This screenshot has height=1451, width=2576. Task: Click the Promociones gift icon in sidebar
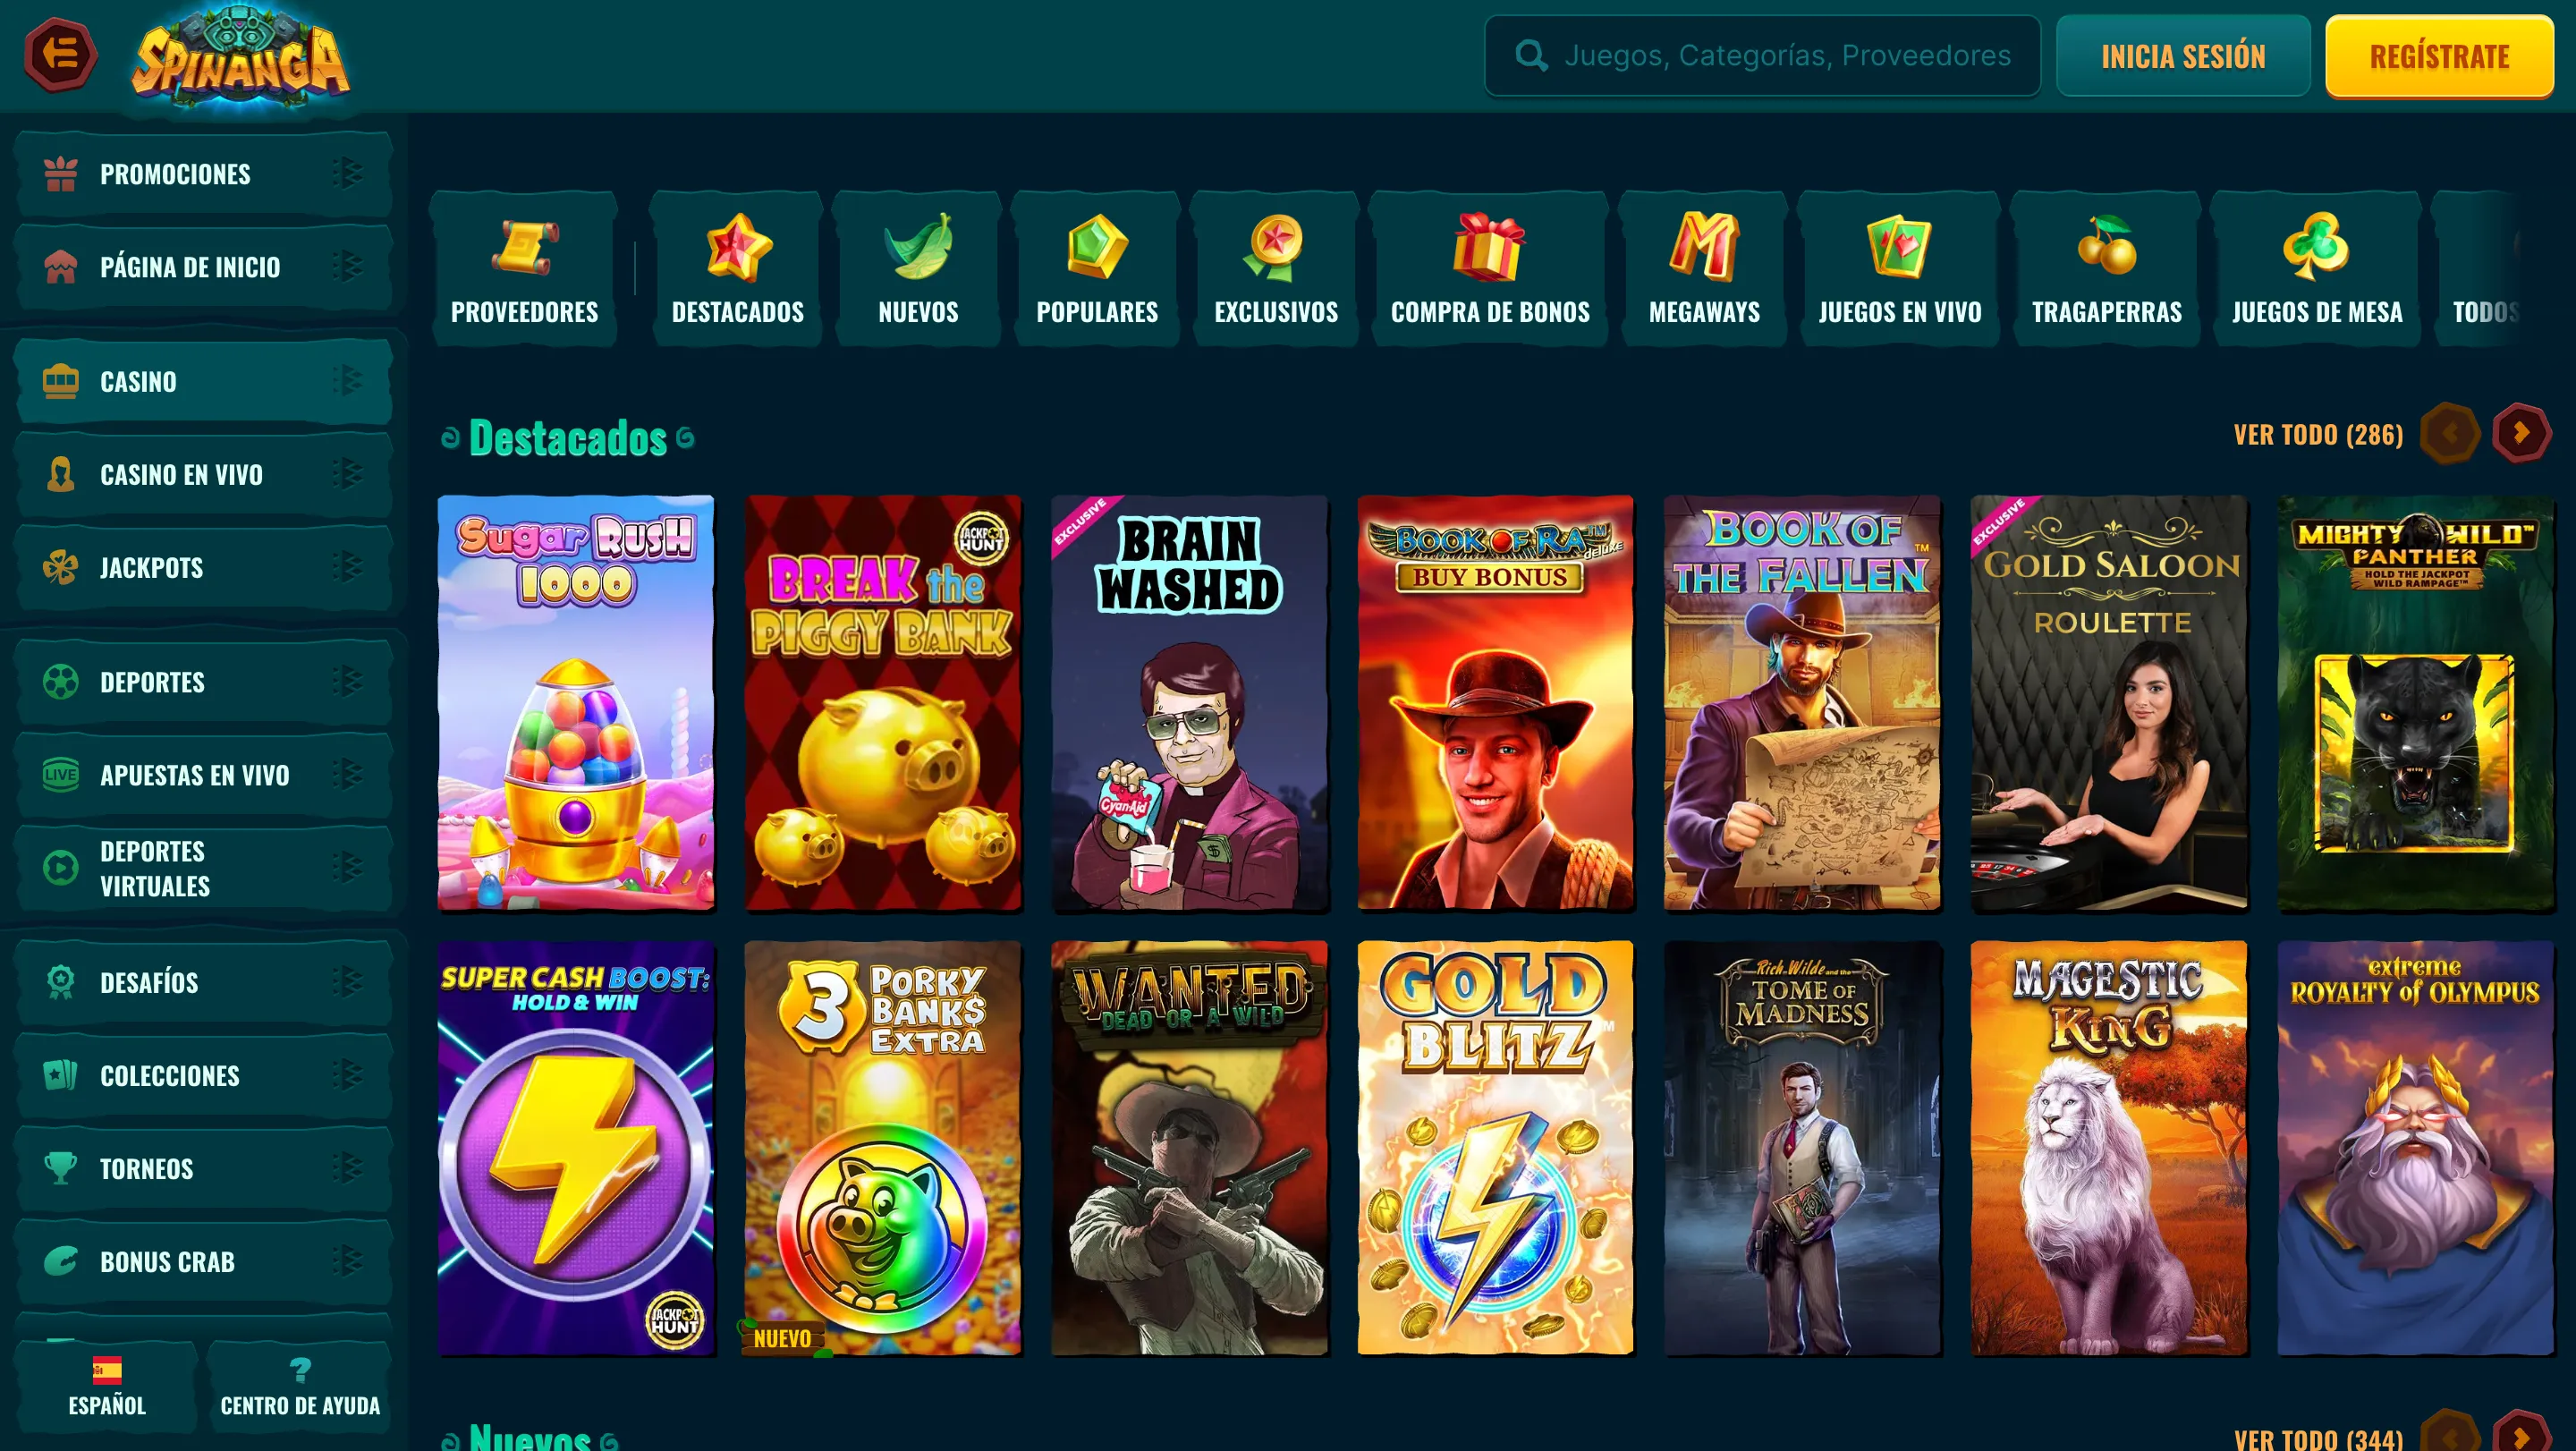61,174
